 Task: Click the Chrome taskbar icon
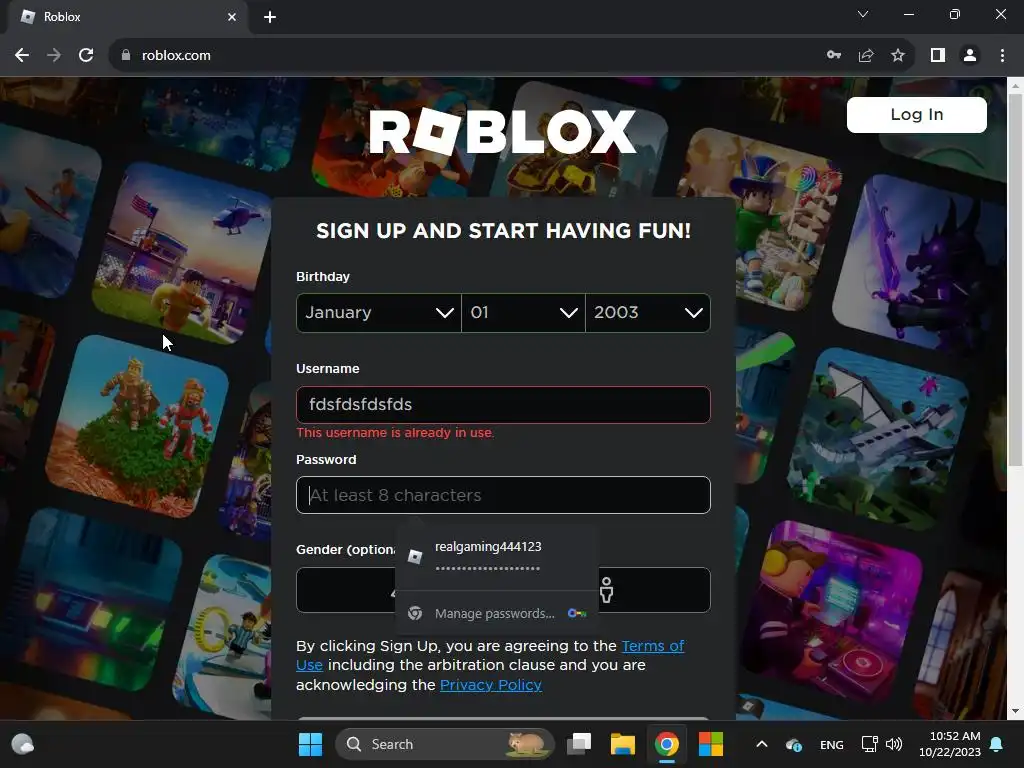pos(667,744)
